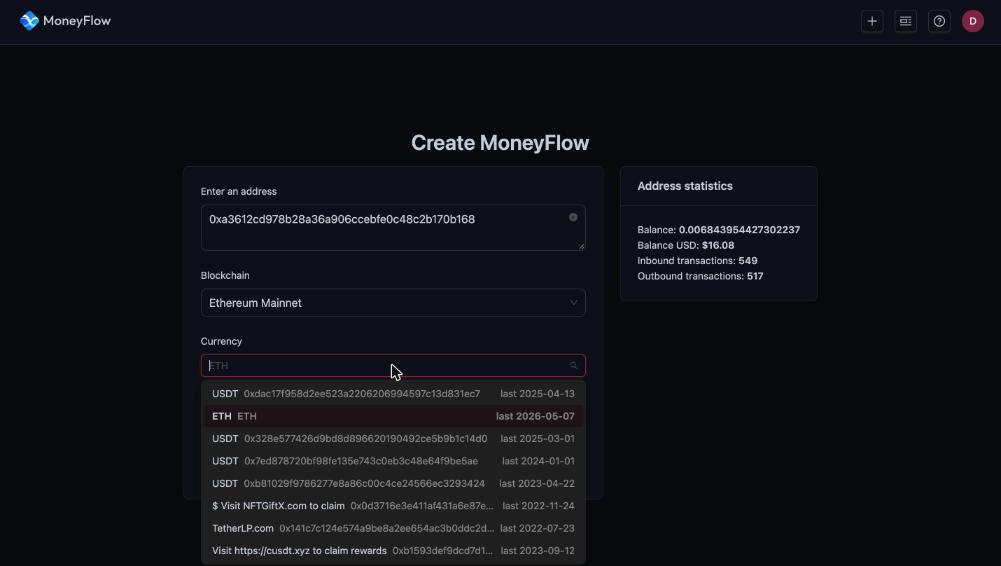Click the MoneyFlow logo icon
The width and height of the screenshot is (1001, 566).
(x=29, y=21)
